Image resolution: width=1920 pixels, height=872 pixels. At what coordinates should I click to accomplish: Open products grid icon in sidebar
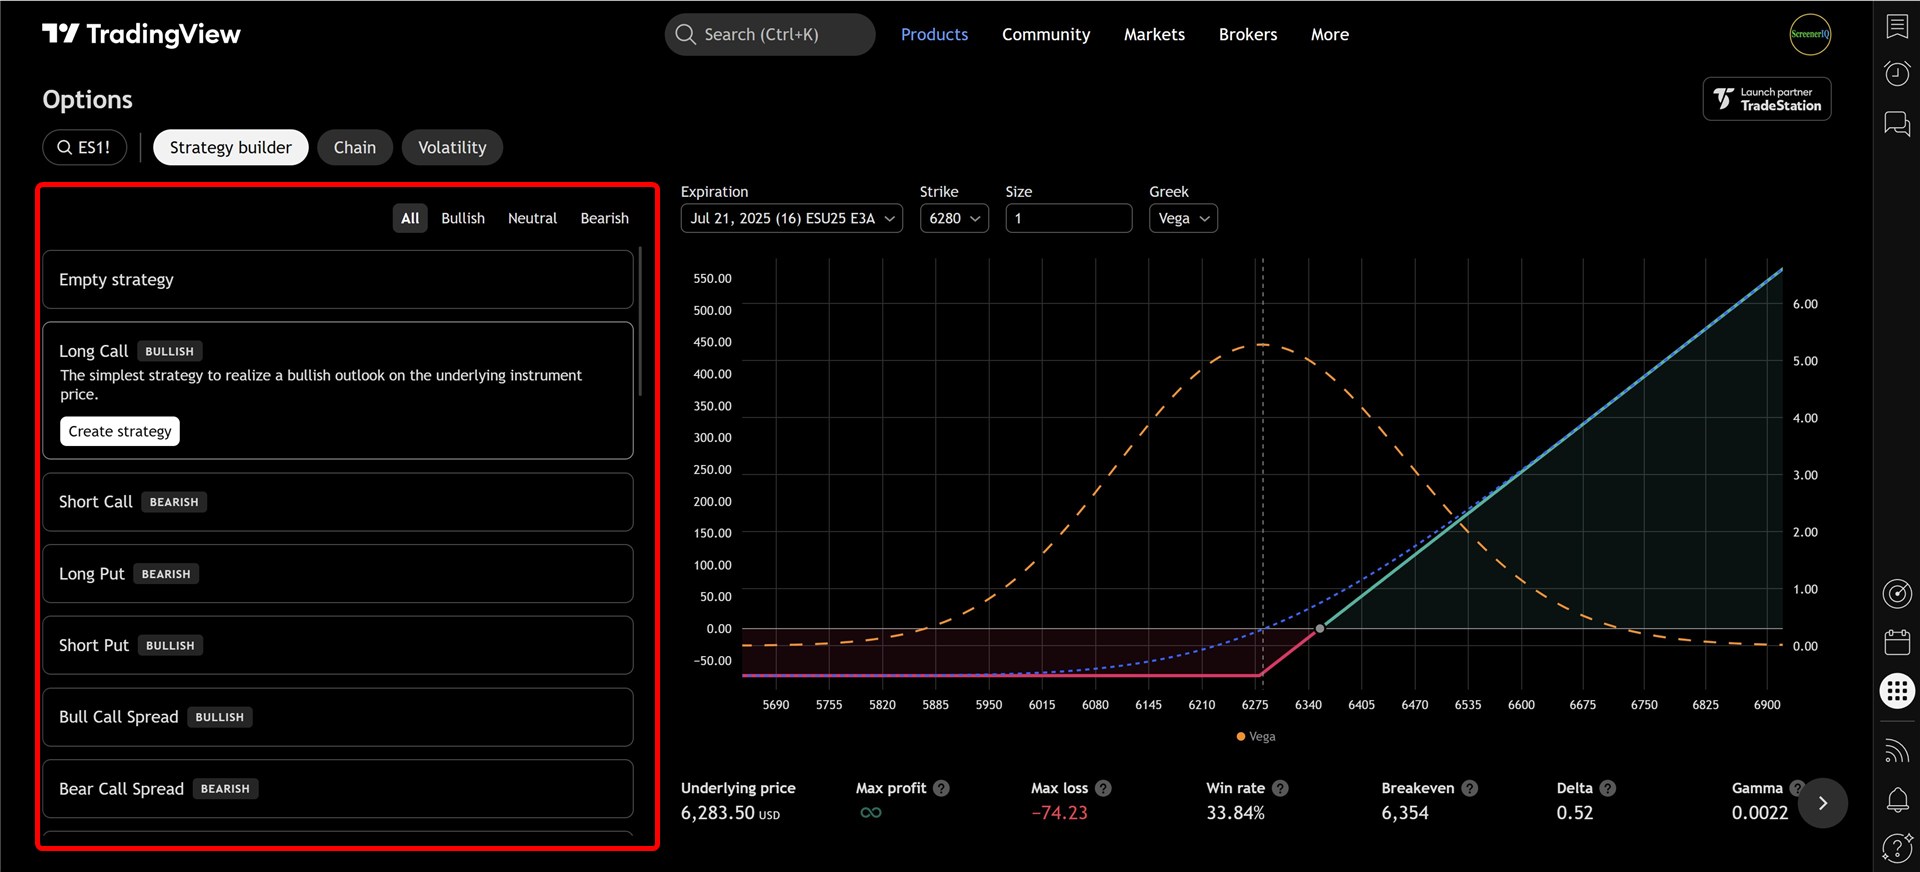click(1897, 691)
